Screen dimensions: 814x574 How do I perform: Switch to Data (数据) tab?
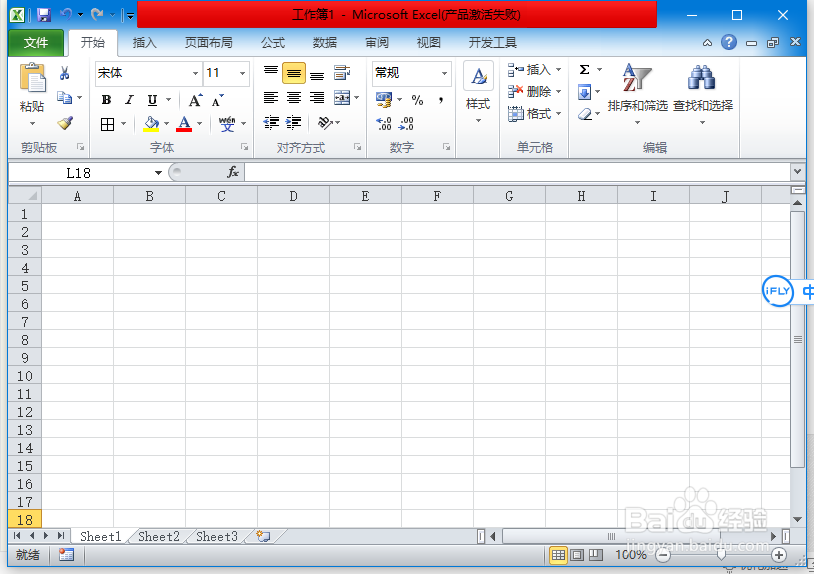click(x=325, y=43)
